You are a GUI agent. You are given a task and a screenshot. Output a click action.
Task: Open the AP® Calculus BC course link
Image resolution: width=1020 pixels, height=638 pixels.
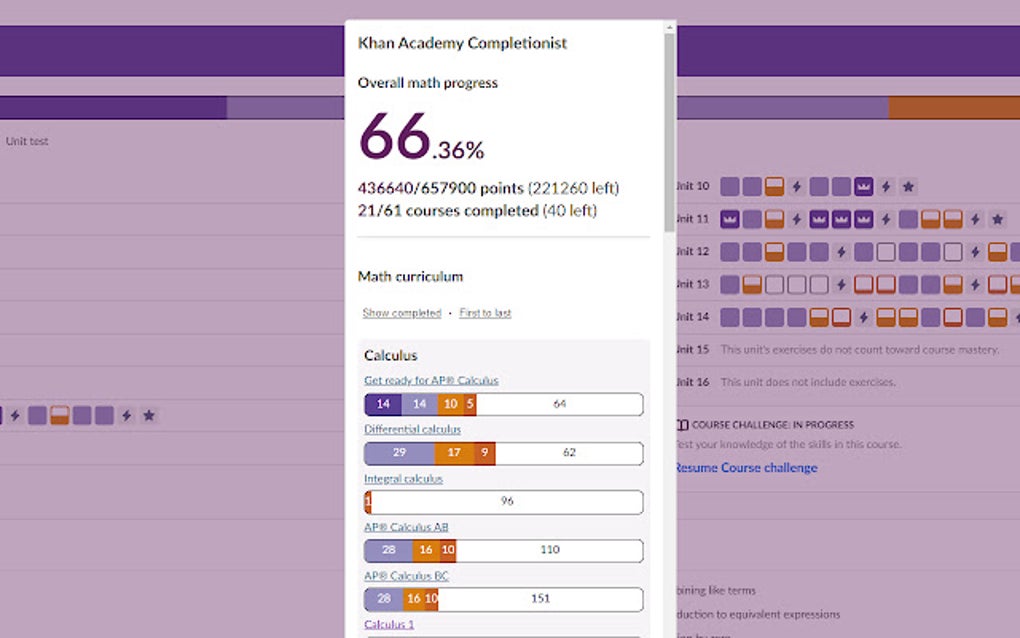point(406,575)
